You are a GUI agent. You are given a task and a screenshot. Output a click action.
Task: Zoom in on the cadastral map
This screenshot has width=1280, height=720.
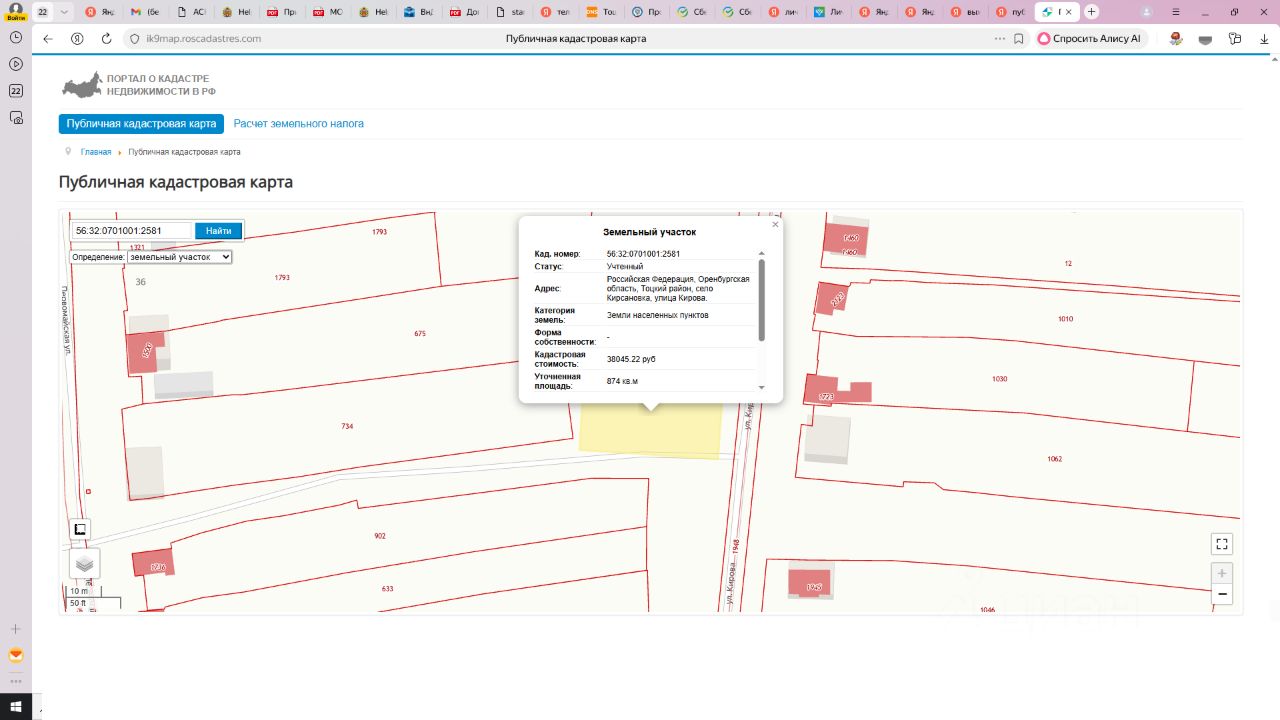point(1221,573)
